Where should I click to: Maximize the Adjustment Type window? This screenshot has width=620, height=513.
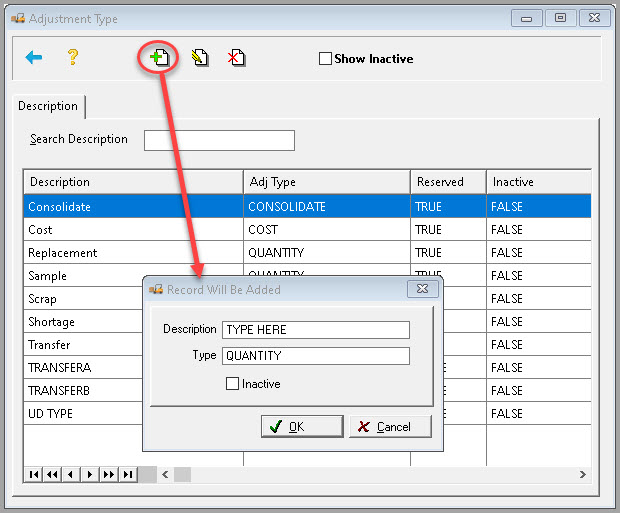560,18
